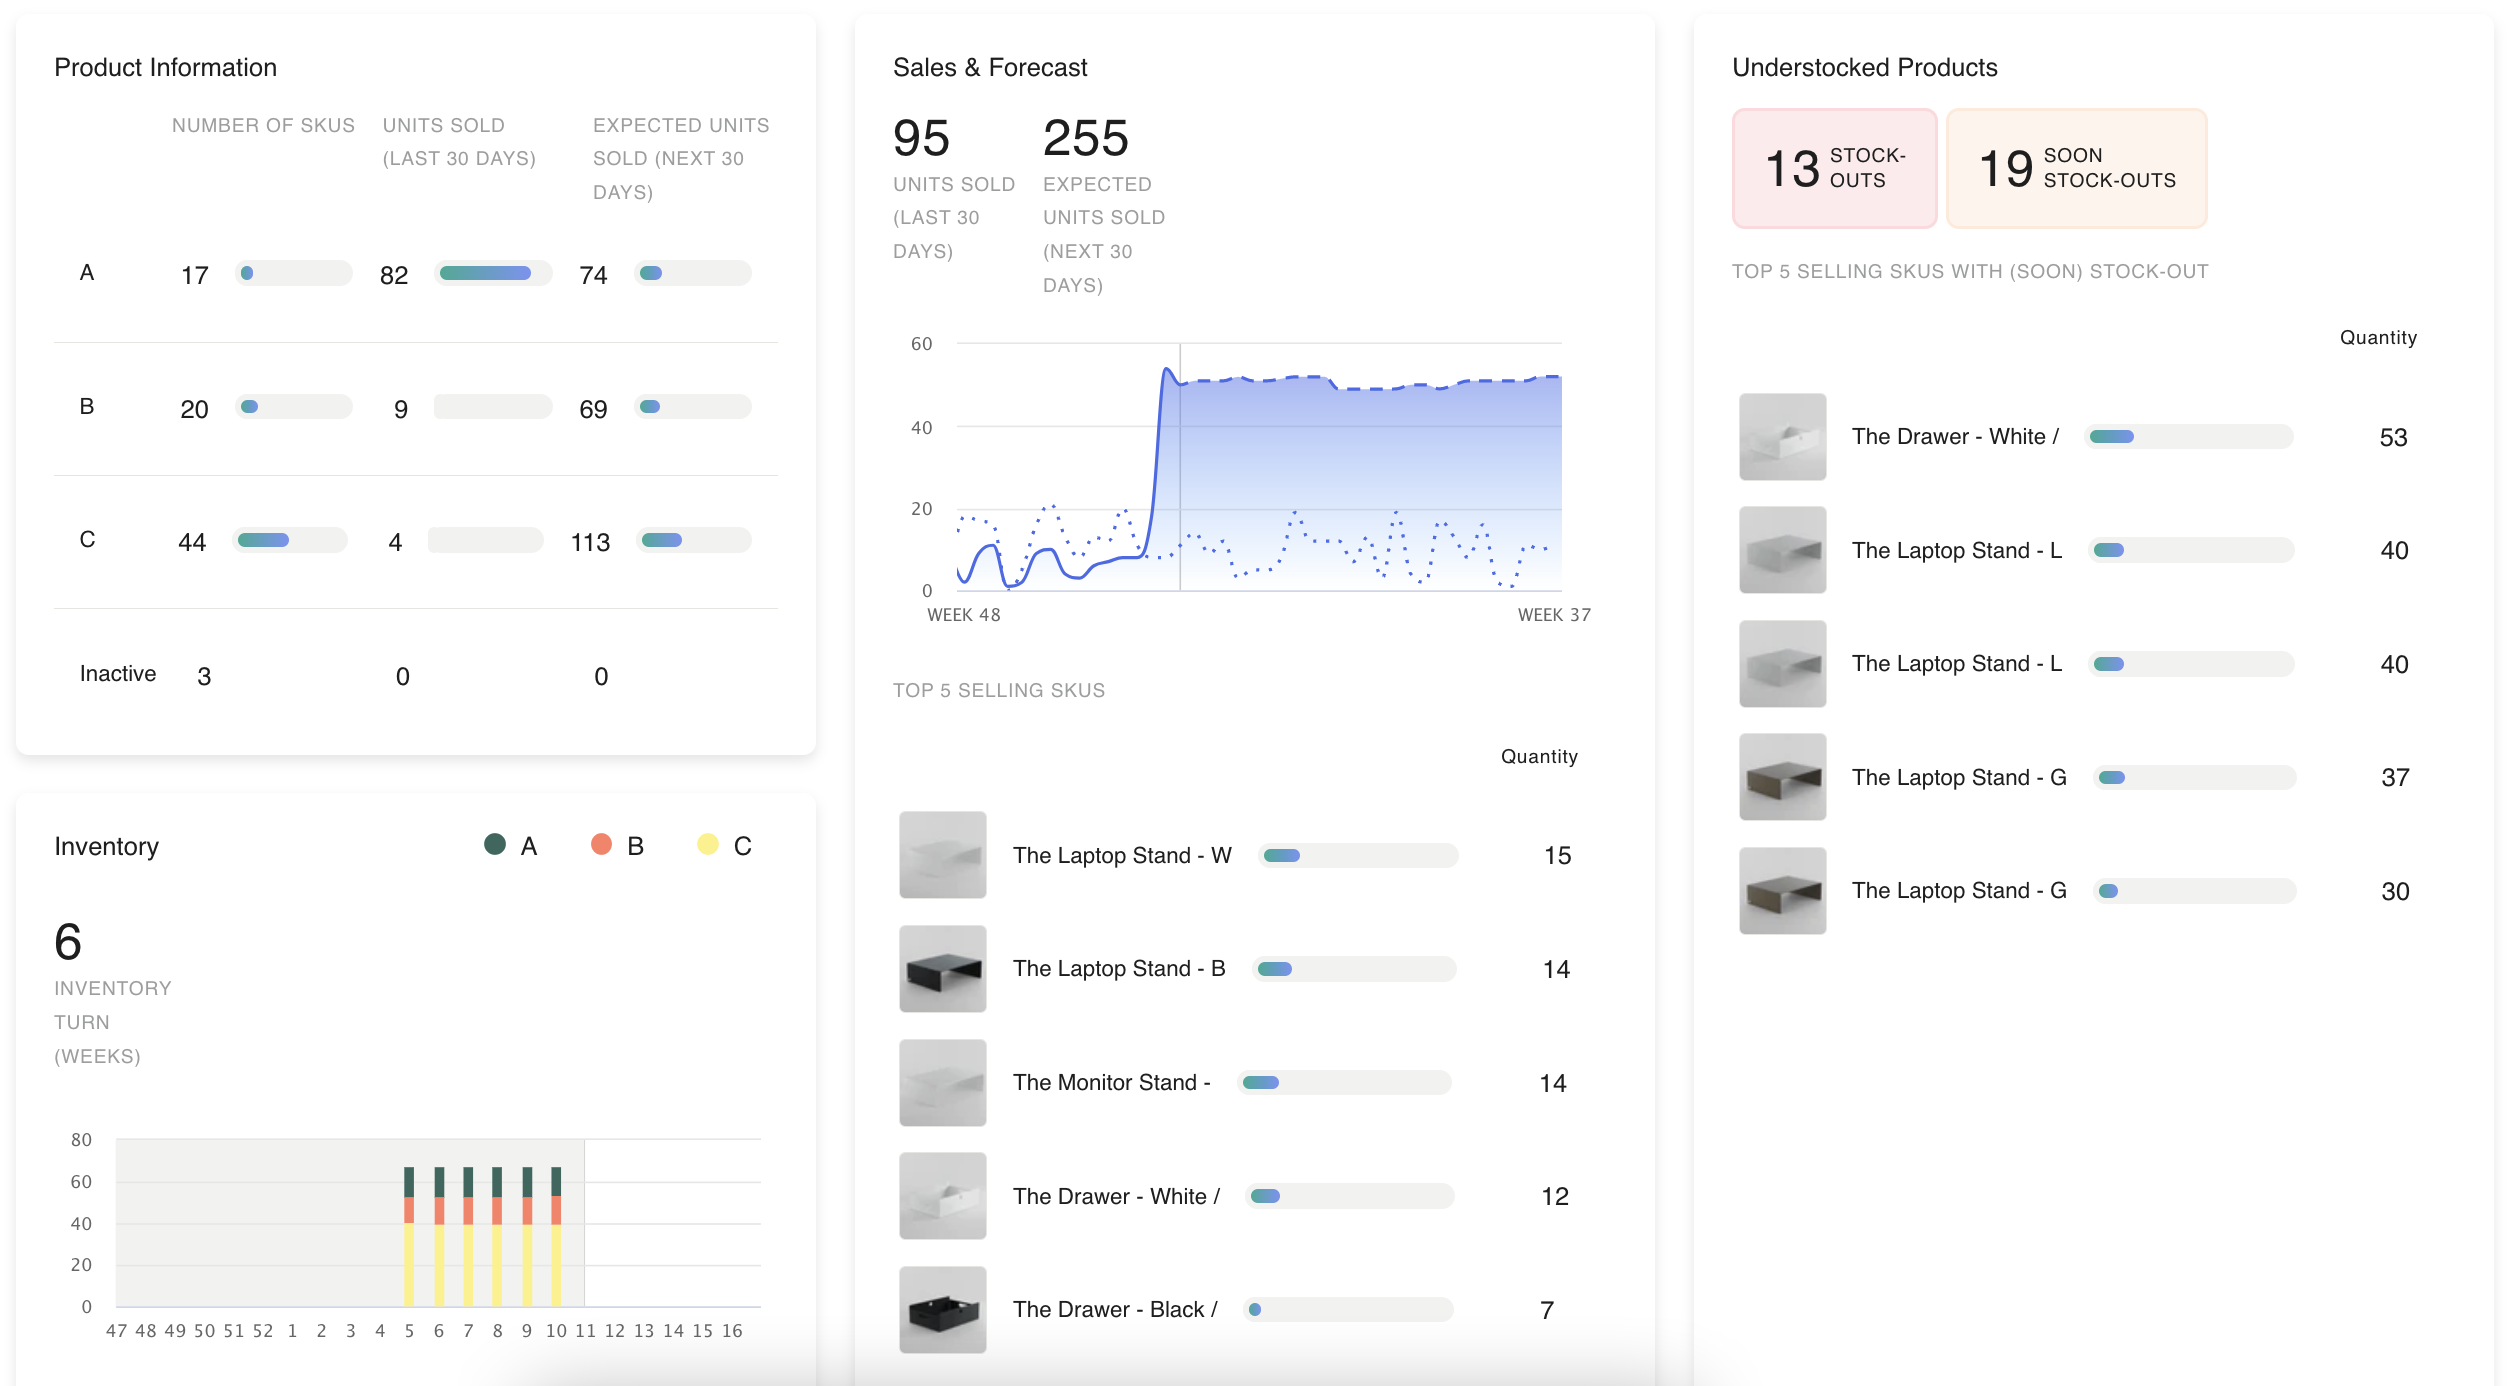This screenshot has width=2514, height=1386.
Task: Toggle legend series A in Inventory chart
Action: pyautogui.click(x=495, y=845)
